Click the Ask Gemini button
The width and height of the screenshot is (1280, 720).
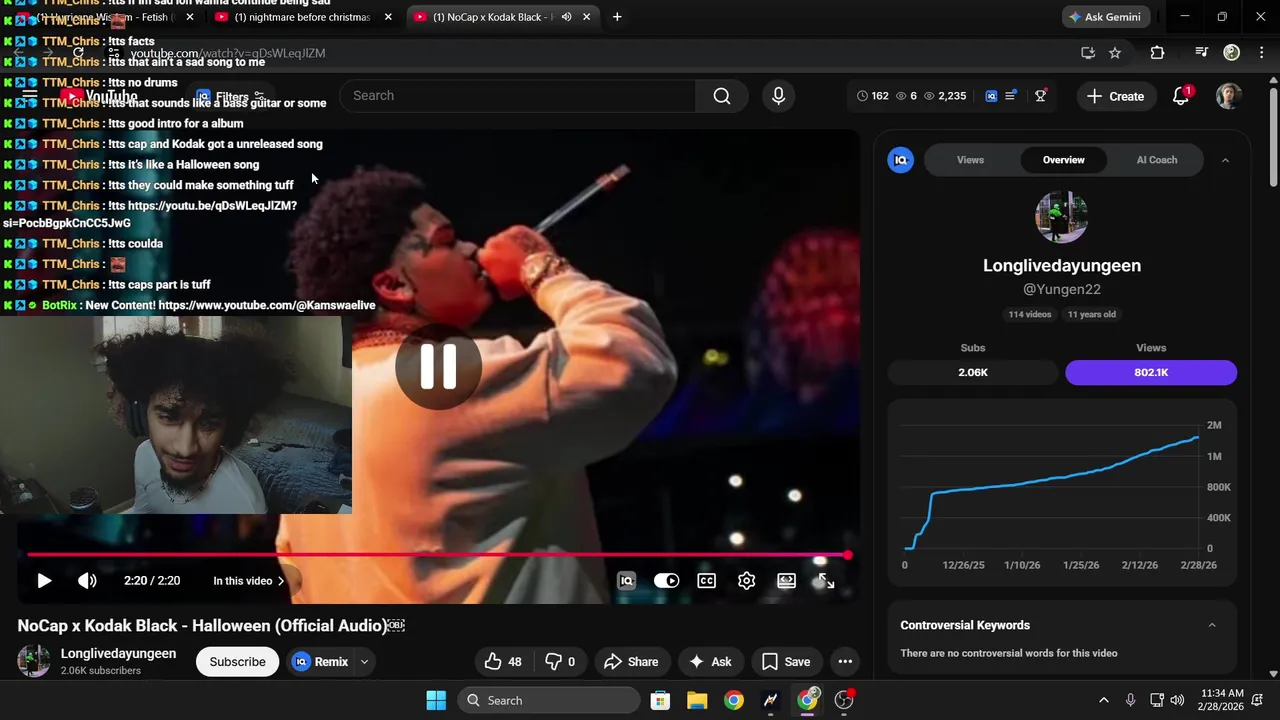(1105, 17)
